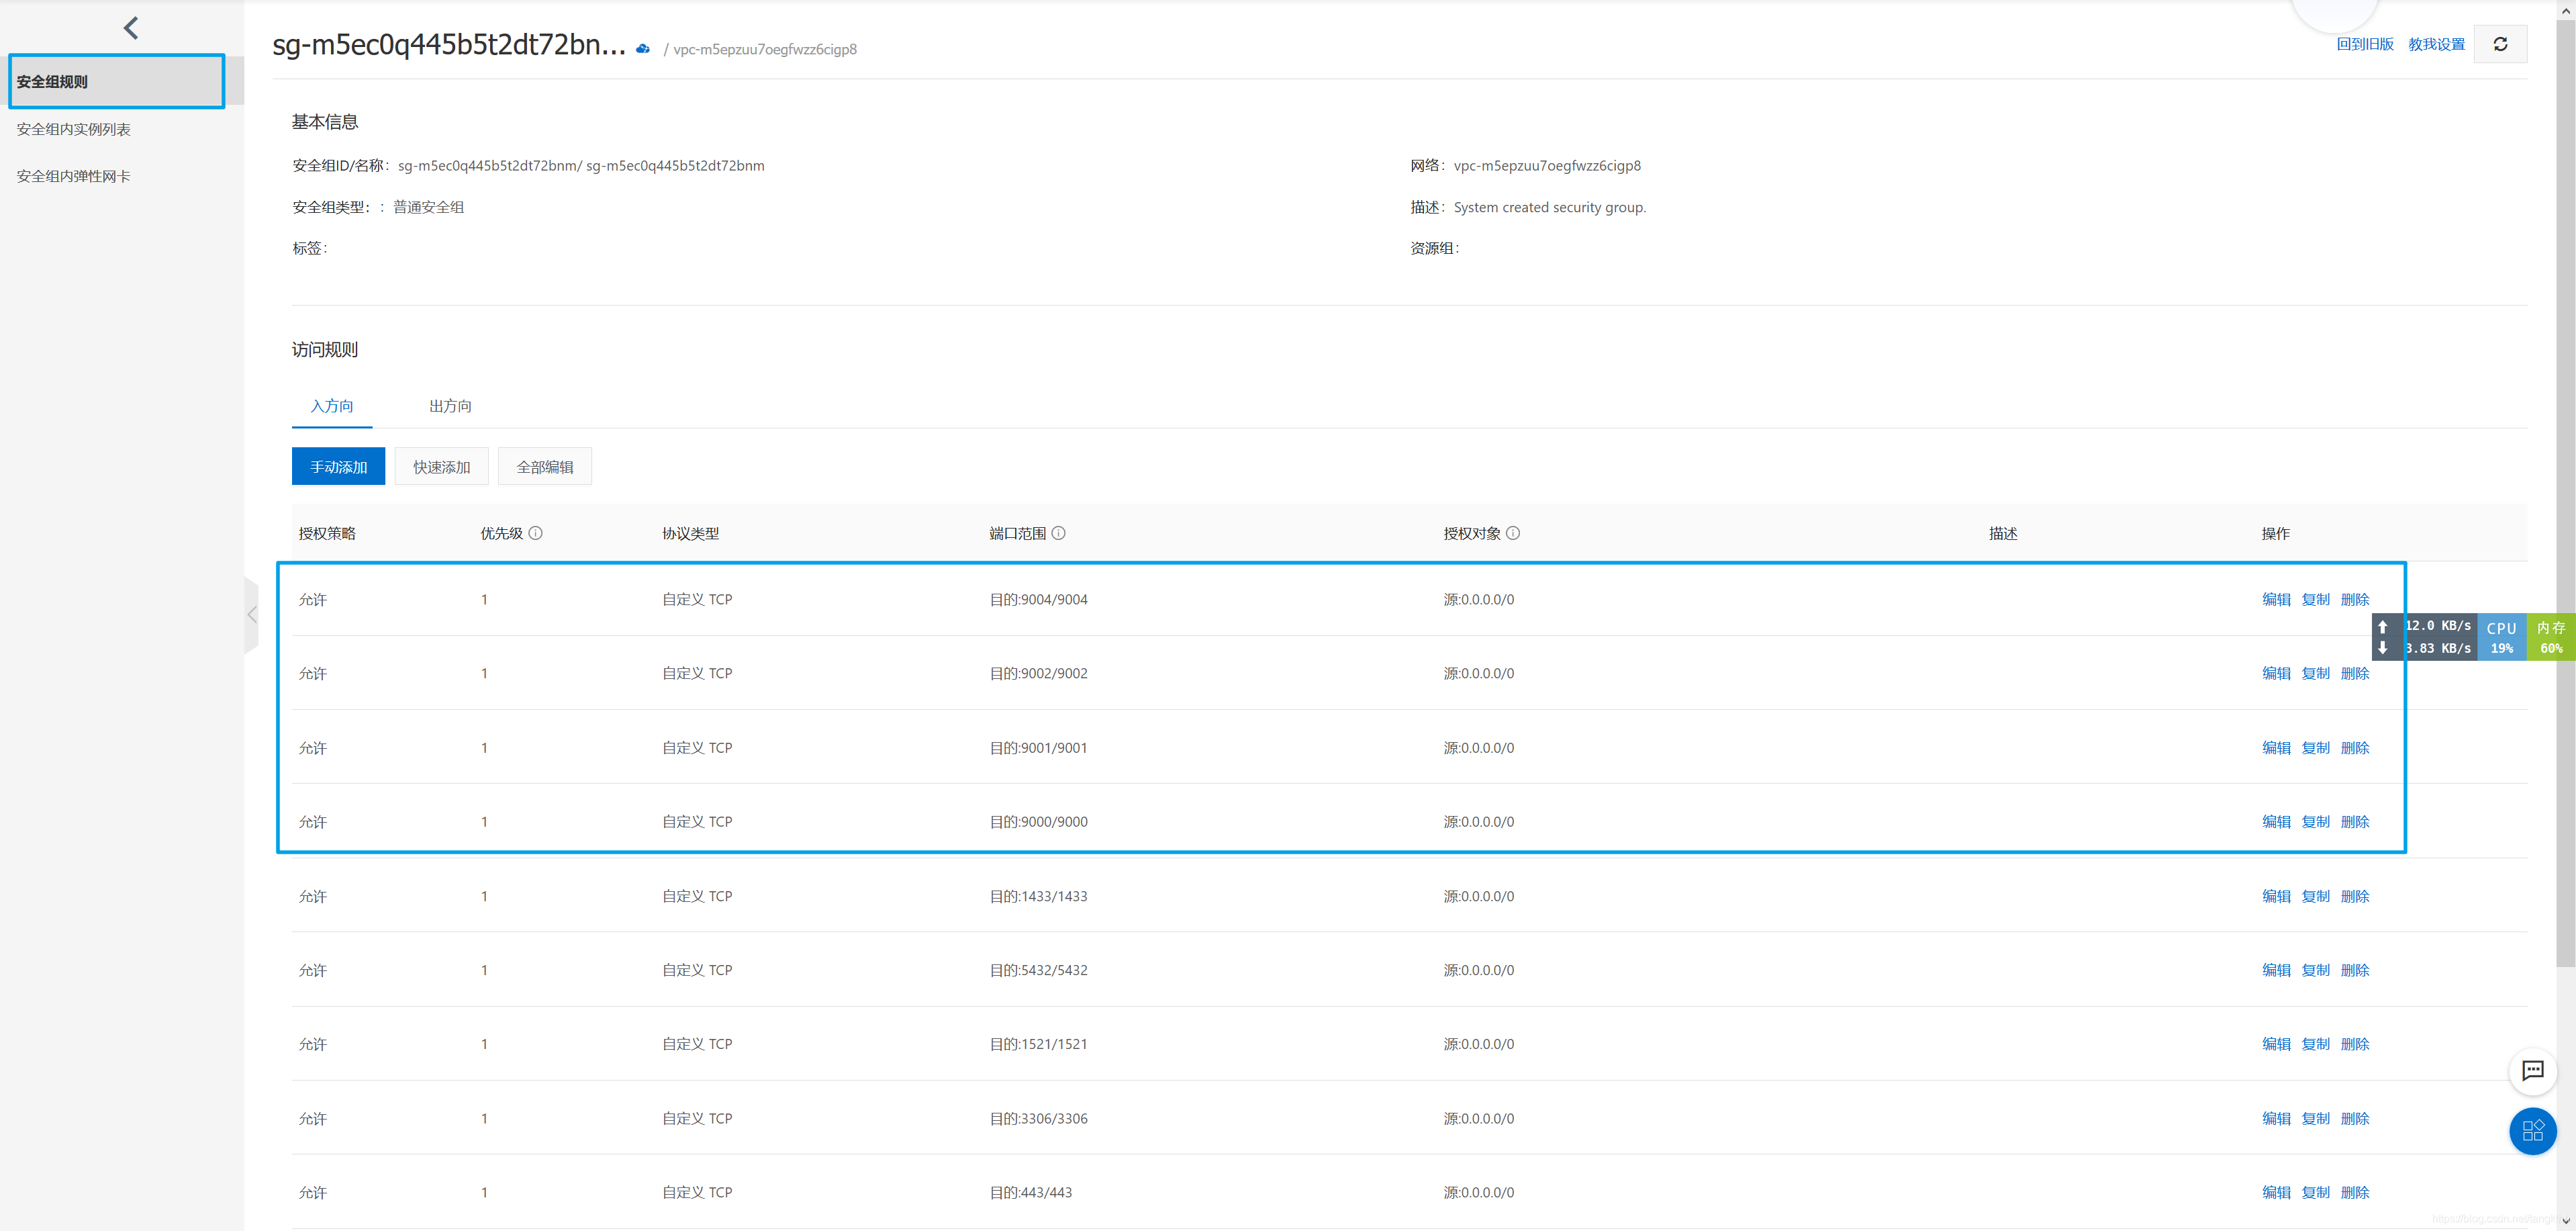Click info icon beside 优先级 header

coord(536,533)
